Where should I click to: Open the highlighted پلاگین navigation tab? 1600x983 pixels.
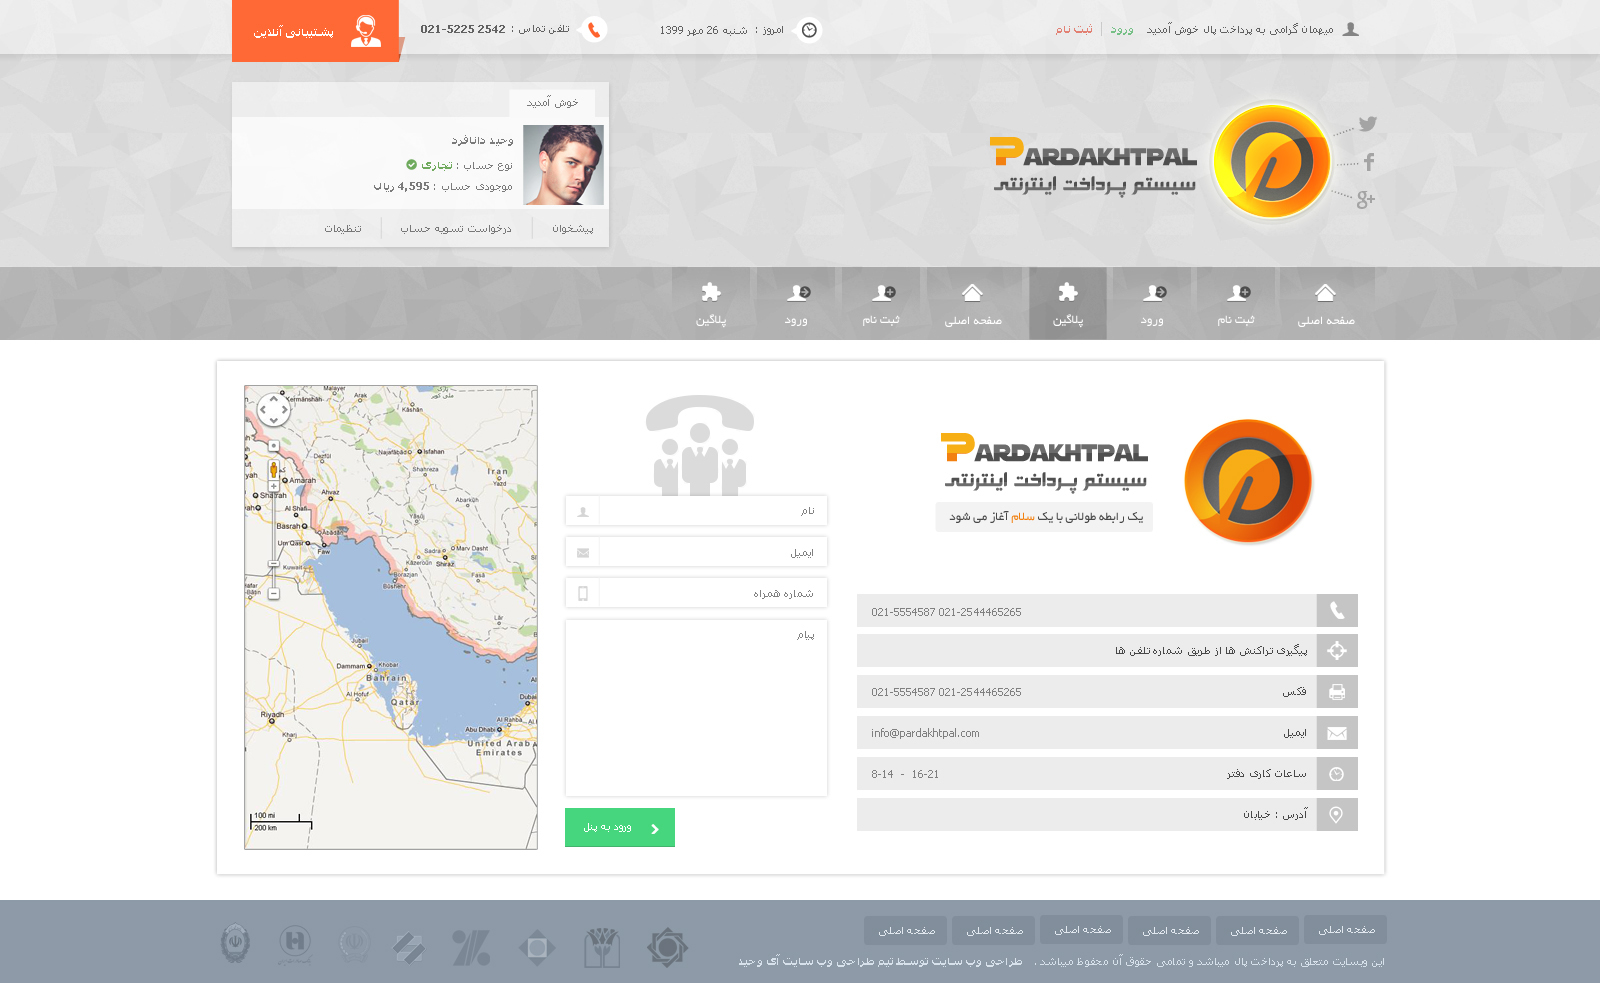(x=1067, y=304)
